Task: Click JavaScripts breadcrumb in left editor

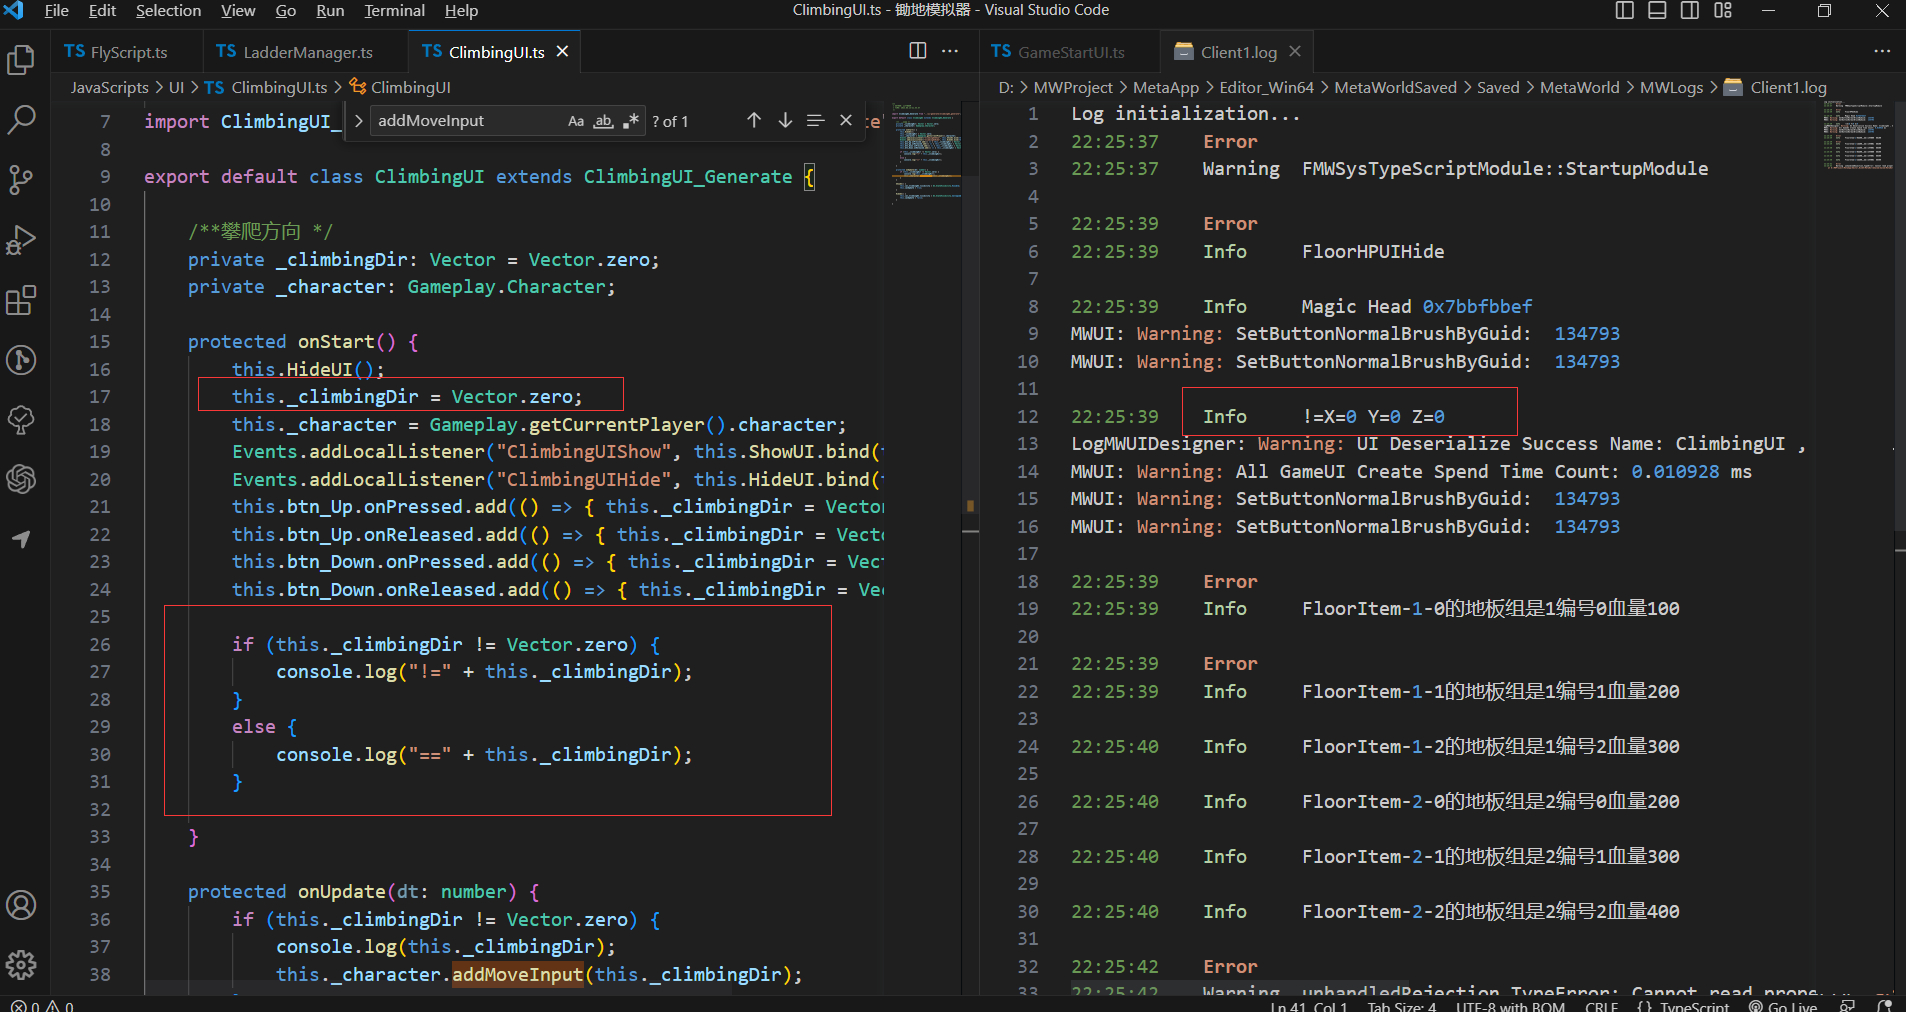Action: click(109, 88)
